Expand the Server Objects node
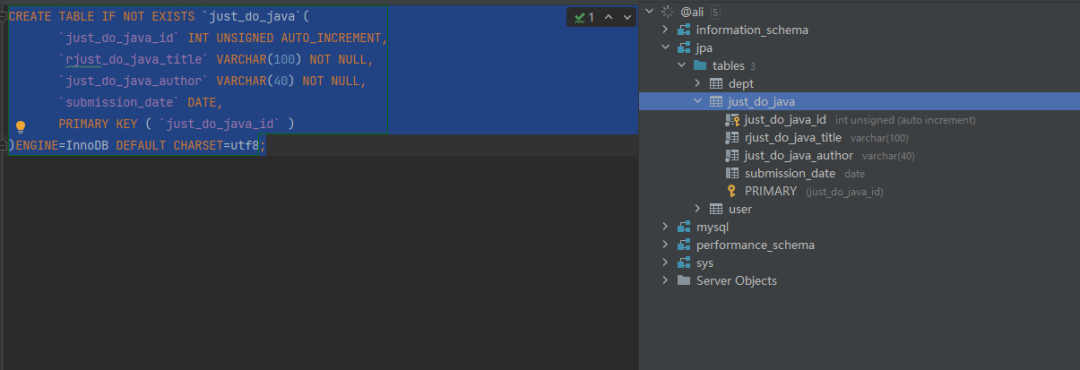 coord(665,280)
